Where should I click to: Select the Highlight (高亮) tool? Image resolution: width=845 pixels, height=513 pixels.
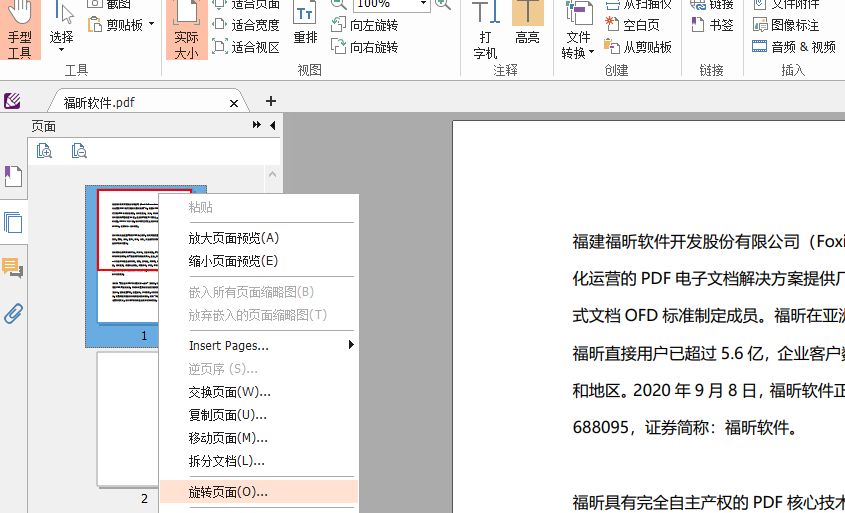[x=527, y=24]
